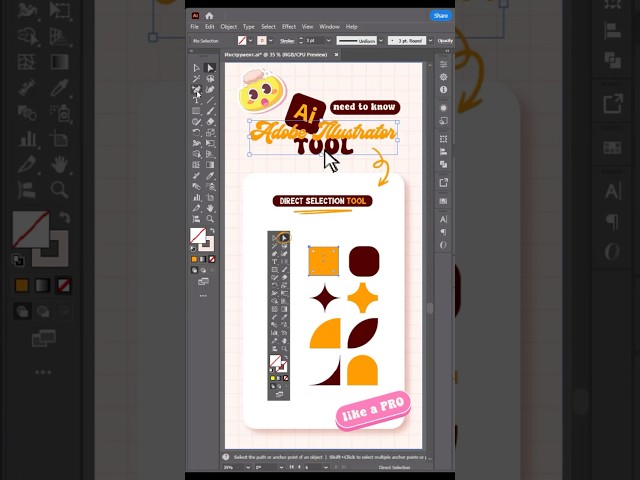Open the Pathfinder panel icon
The height and width of the screenshot is (480, 640).
tap(443, 164)
